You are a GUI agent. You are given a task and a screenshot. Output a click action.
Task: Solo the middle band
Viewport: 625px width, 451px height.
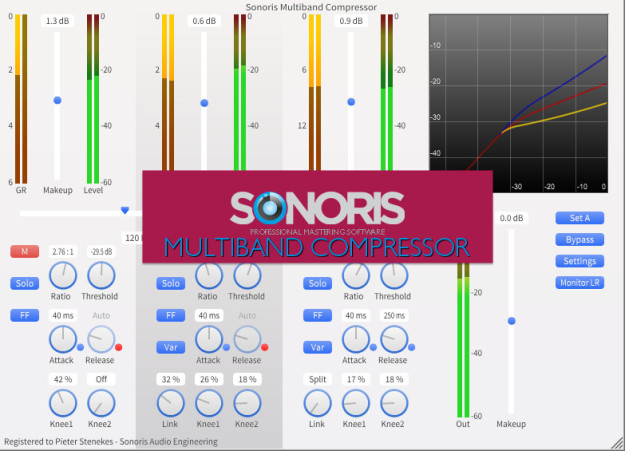tap(171, 284)
